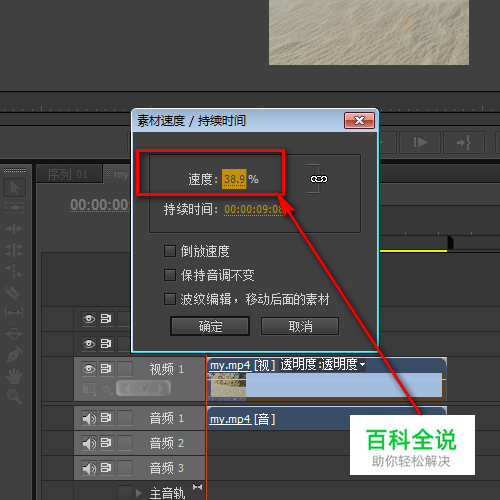Viewport: 500px width, 500px height.
Task: Enable the 保持音调不变 checkbox
Action: click(x=170, y=275)
